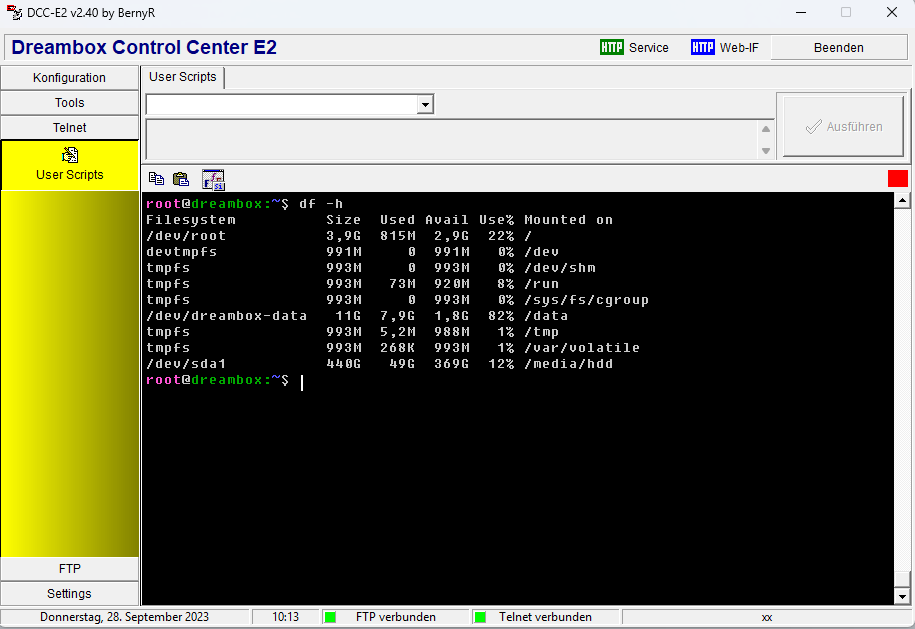Click the green HTTP Service icon

(x=611, y=47)
